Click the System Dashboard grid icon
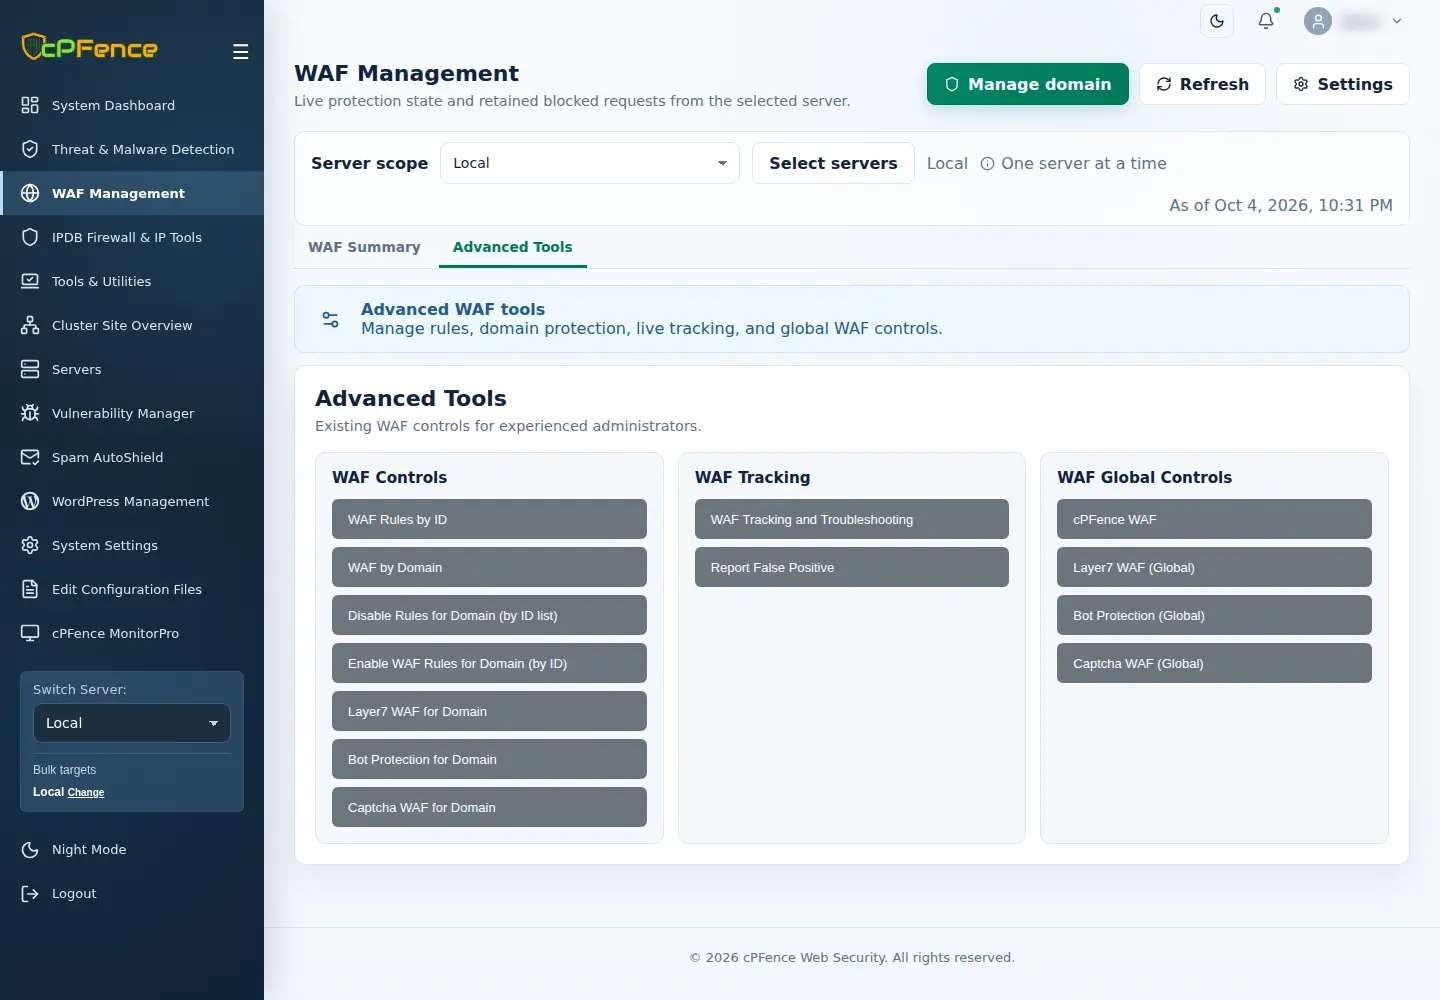Viewport: 1440px width, 1000px height. pyautogui.click(x=30, y=105)
